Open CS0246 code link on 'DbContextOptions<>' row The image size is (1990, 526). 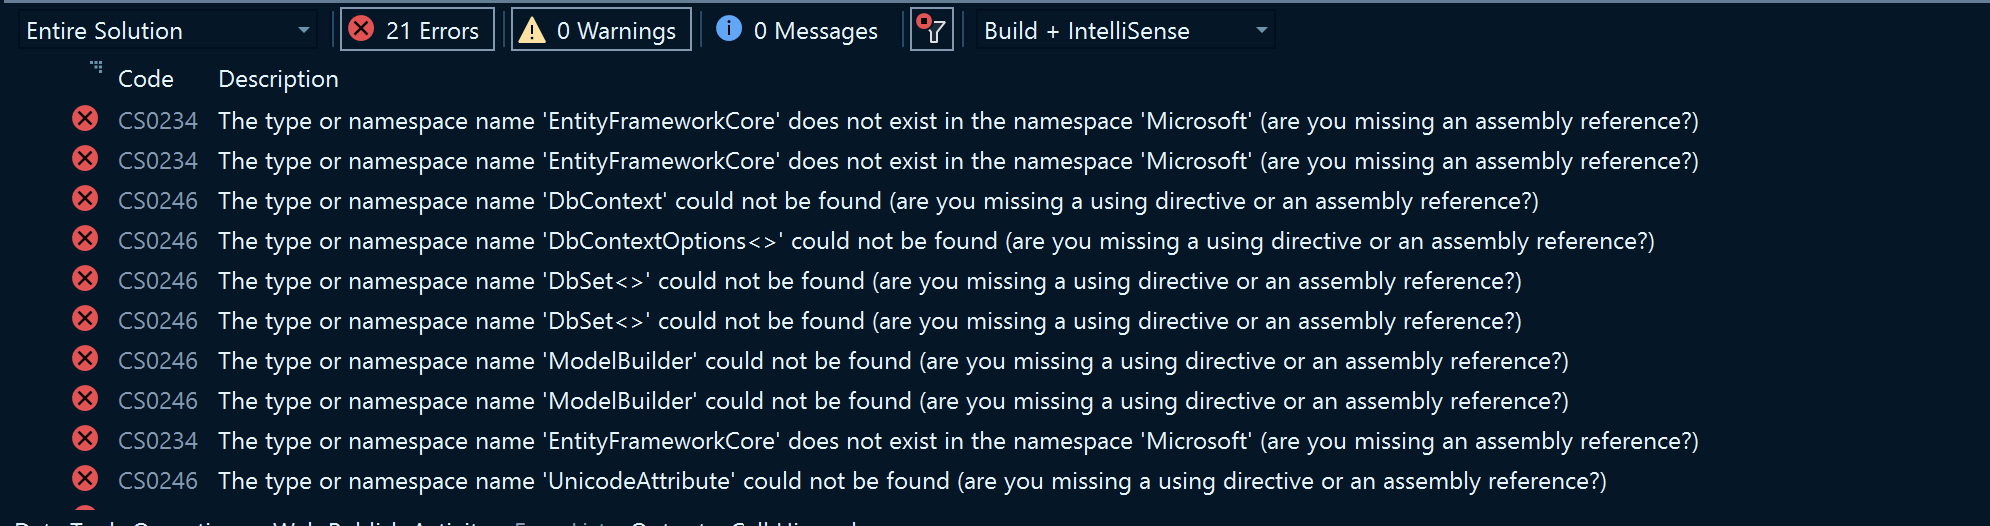click(x=158, y=241)
